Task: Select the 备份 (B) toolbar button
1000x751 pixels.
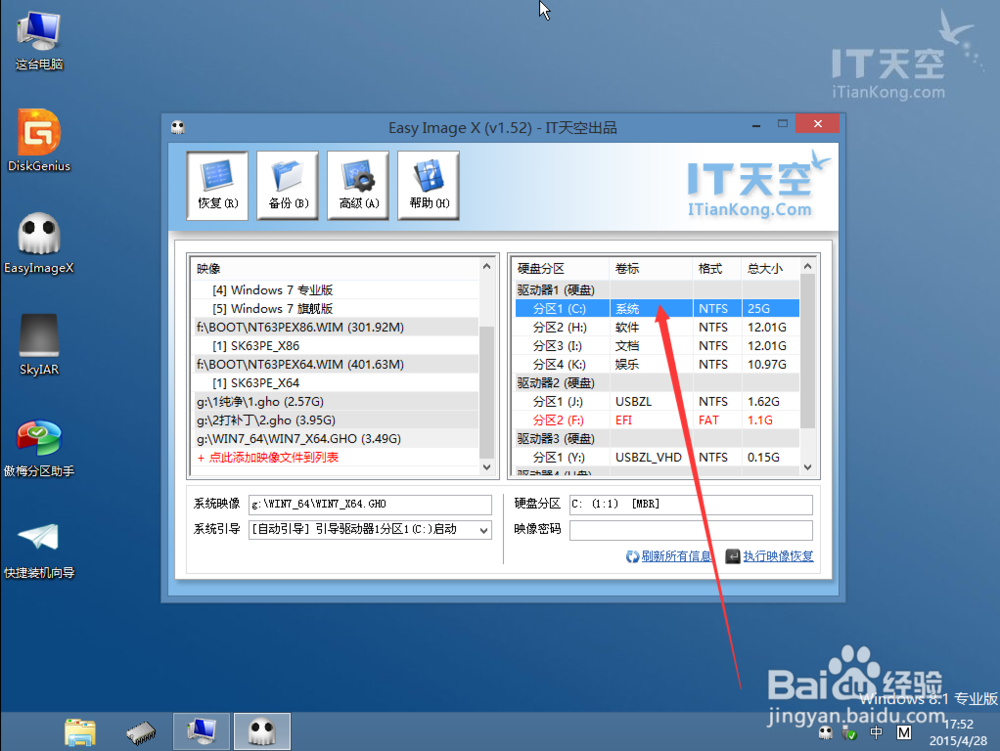Action: tap(288, 186)
